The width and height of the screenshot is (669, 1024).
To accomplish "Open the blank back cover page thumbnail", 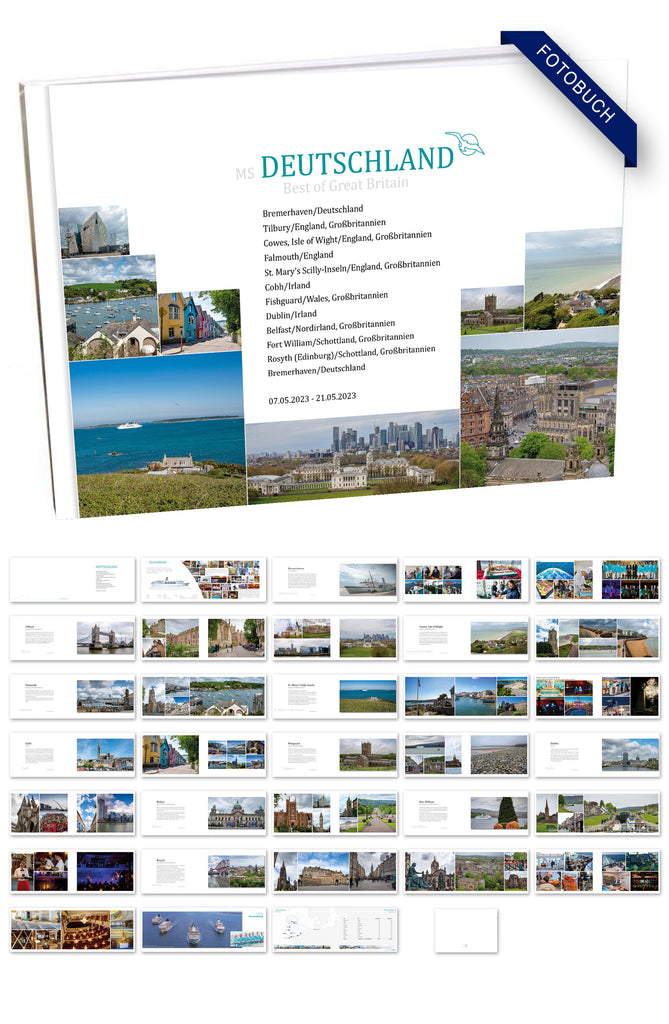I will click(466, 930).
